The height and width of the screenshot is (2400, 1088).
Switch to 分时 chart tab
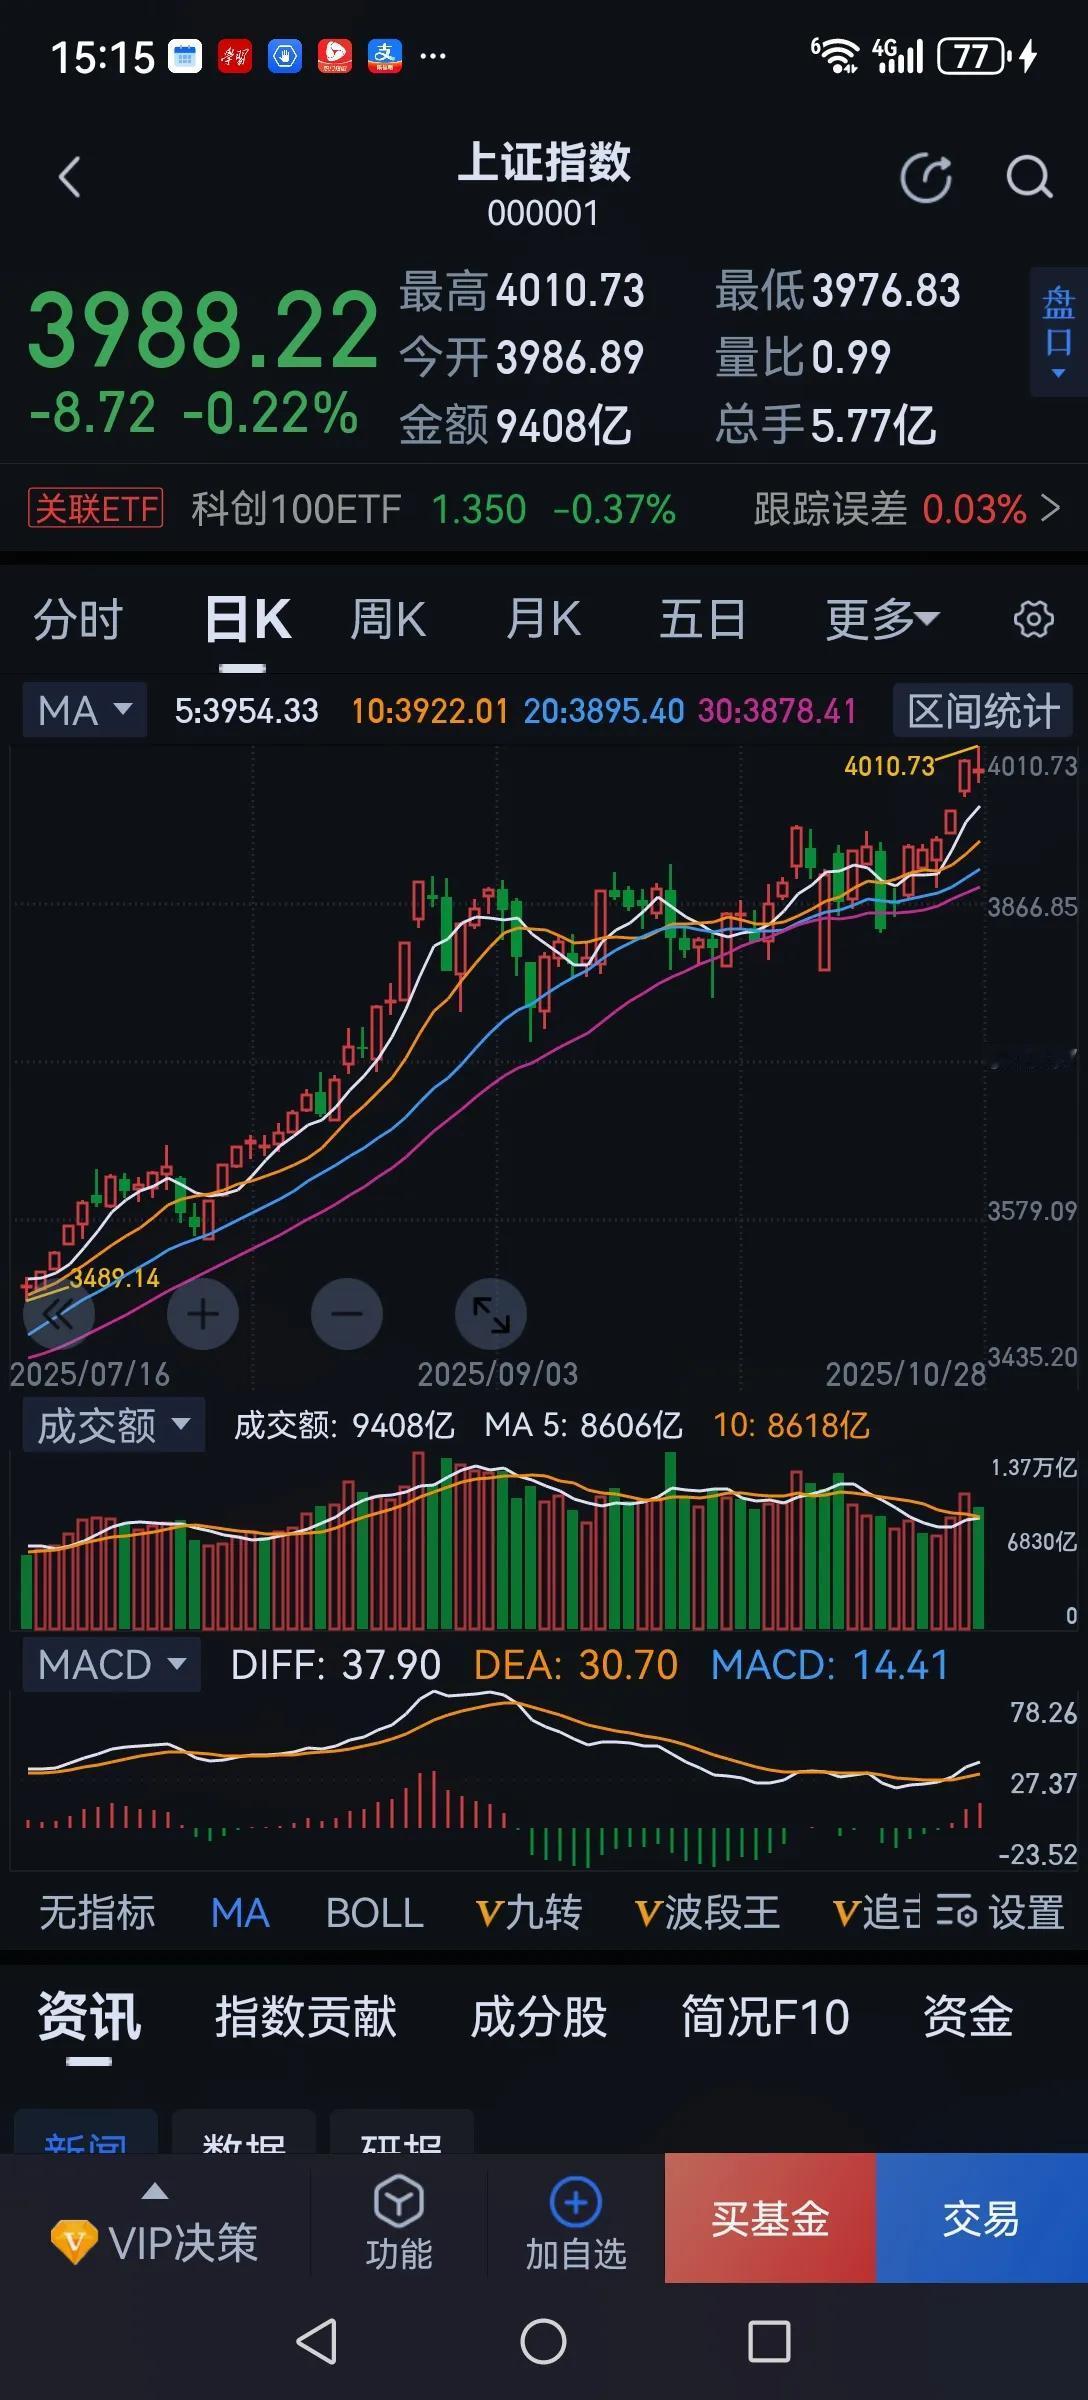(x=78, y=619)
